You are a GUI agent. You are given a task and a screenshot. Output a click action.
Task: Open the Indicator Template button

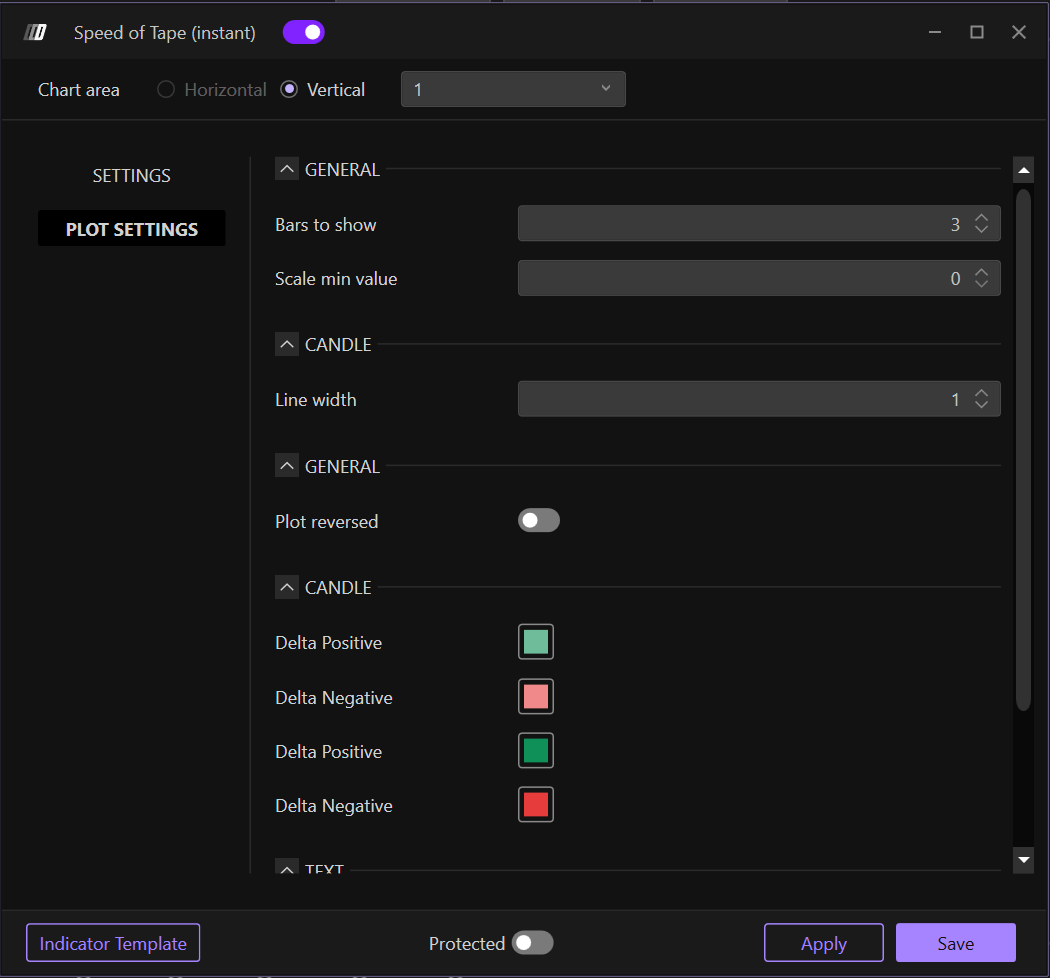(113, 943)
